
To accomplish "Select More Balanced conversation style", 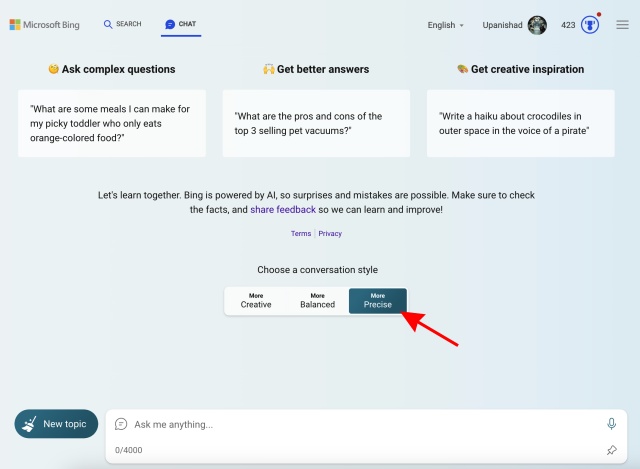I will (x=317, y=300).
